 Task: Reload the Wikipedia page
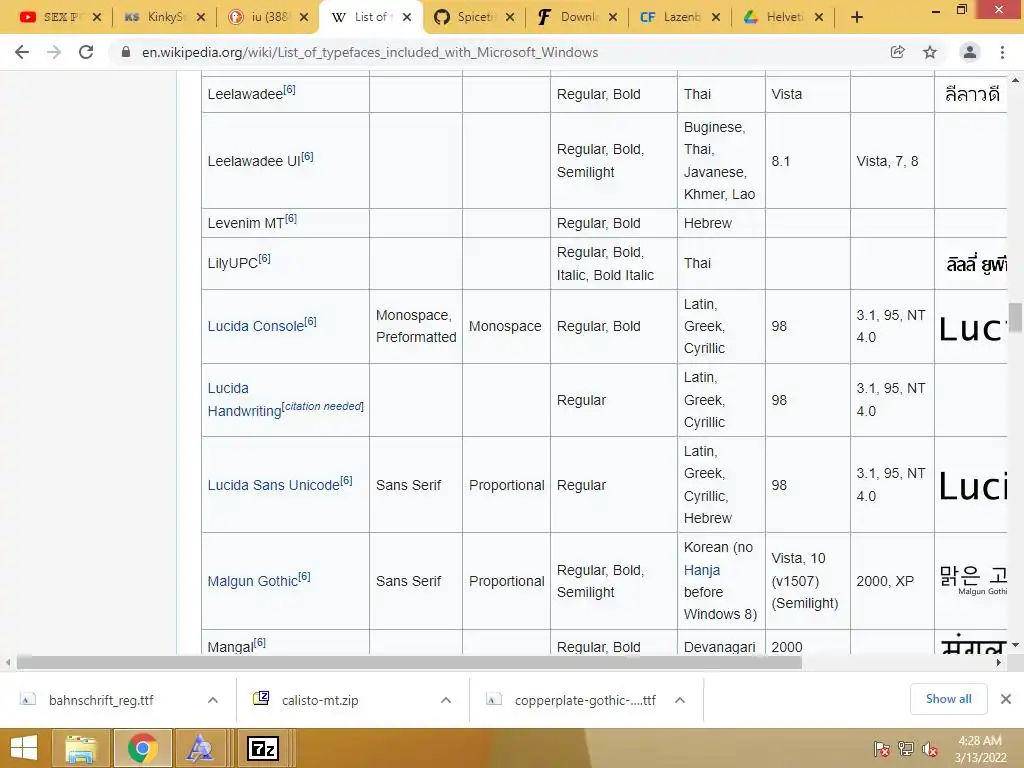pyautogui.click(x=86, y=52)
